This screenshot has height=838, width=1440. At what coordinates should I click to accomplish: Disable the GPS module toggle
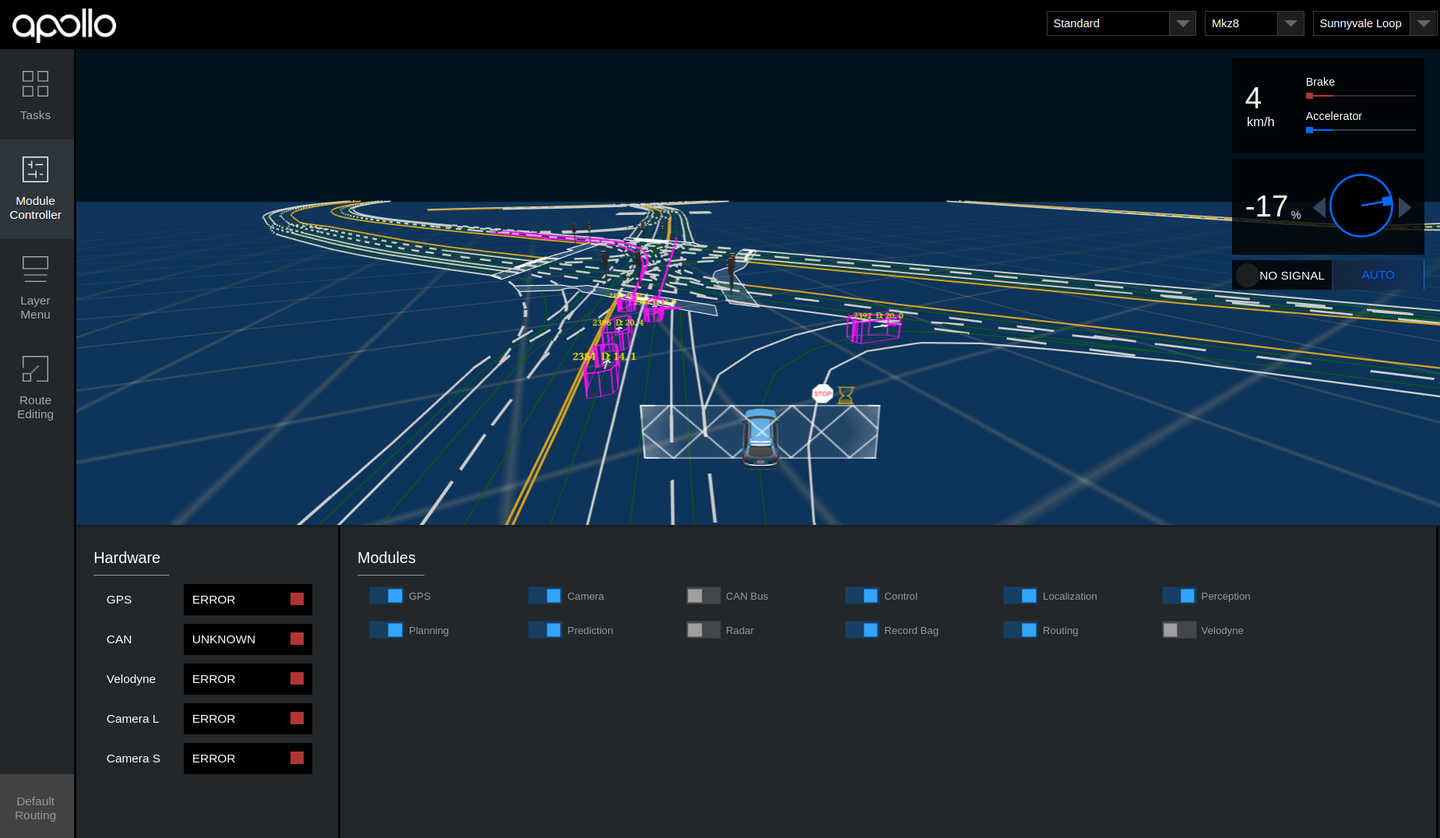coord(386,596)
